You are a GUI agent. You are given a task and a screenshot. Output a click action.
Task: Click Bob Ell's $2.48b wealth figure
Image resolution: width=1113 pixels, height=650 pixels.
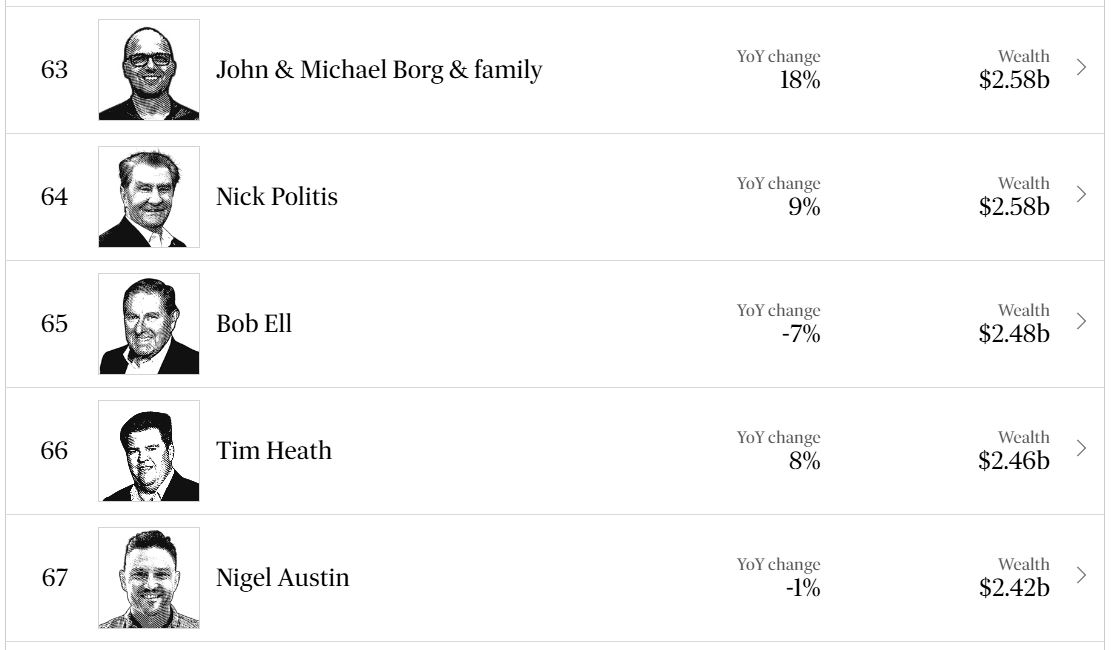pyautogui.click(x=1014, y=333)
